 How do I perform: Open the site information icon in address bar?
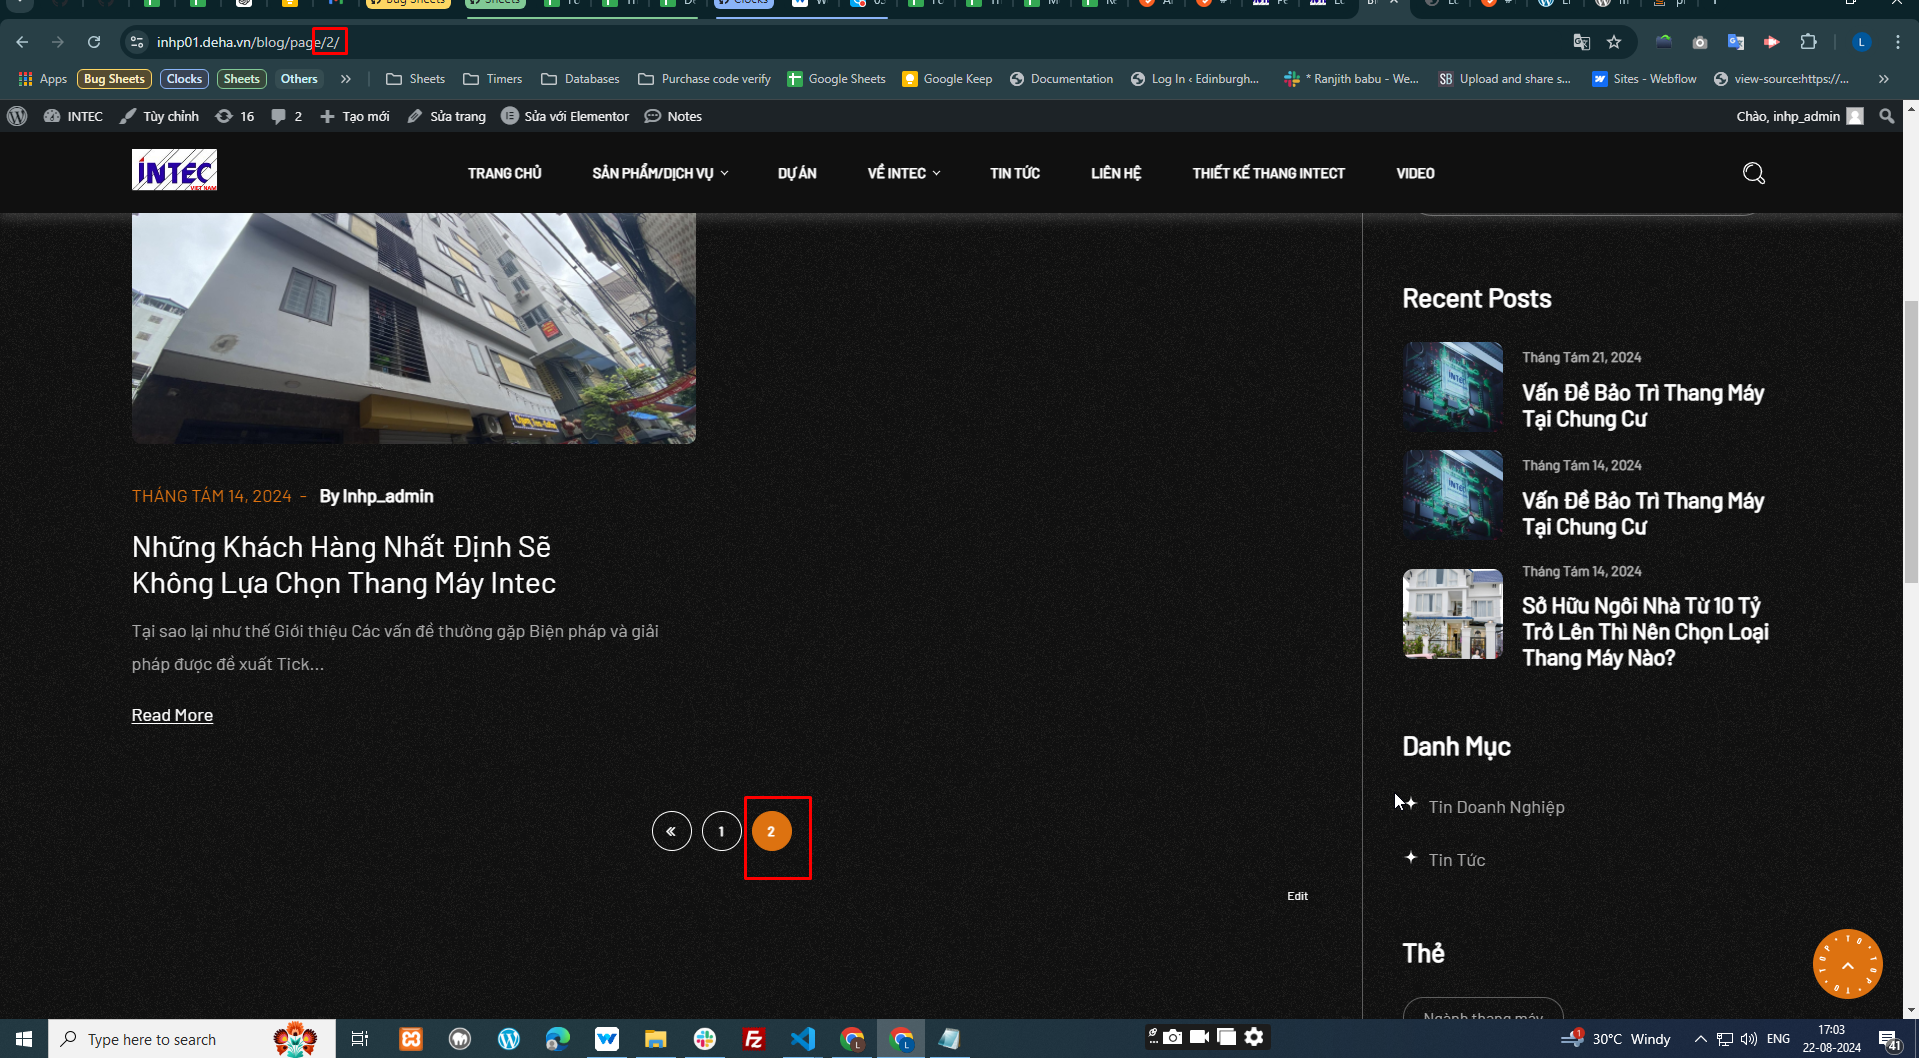[137, 42]
